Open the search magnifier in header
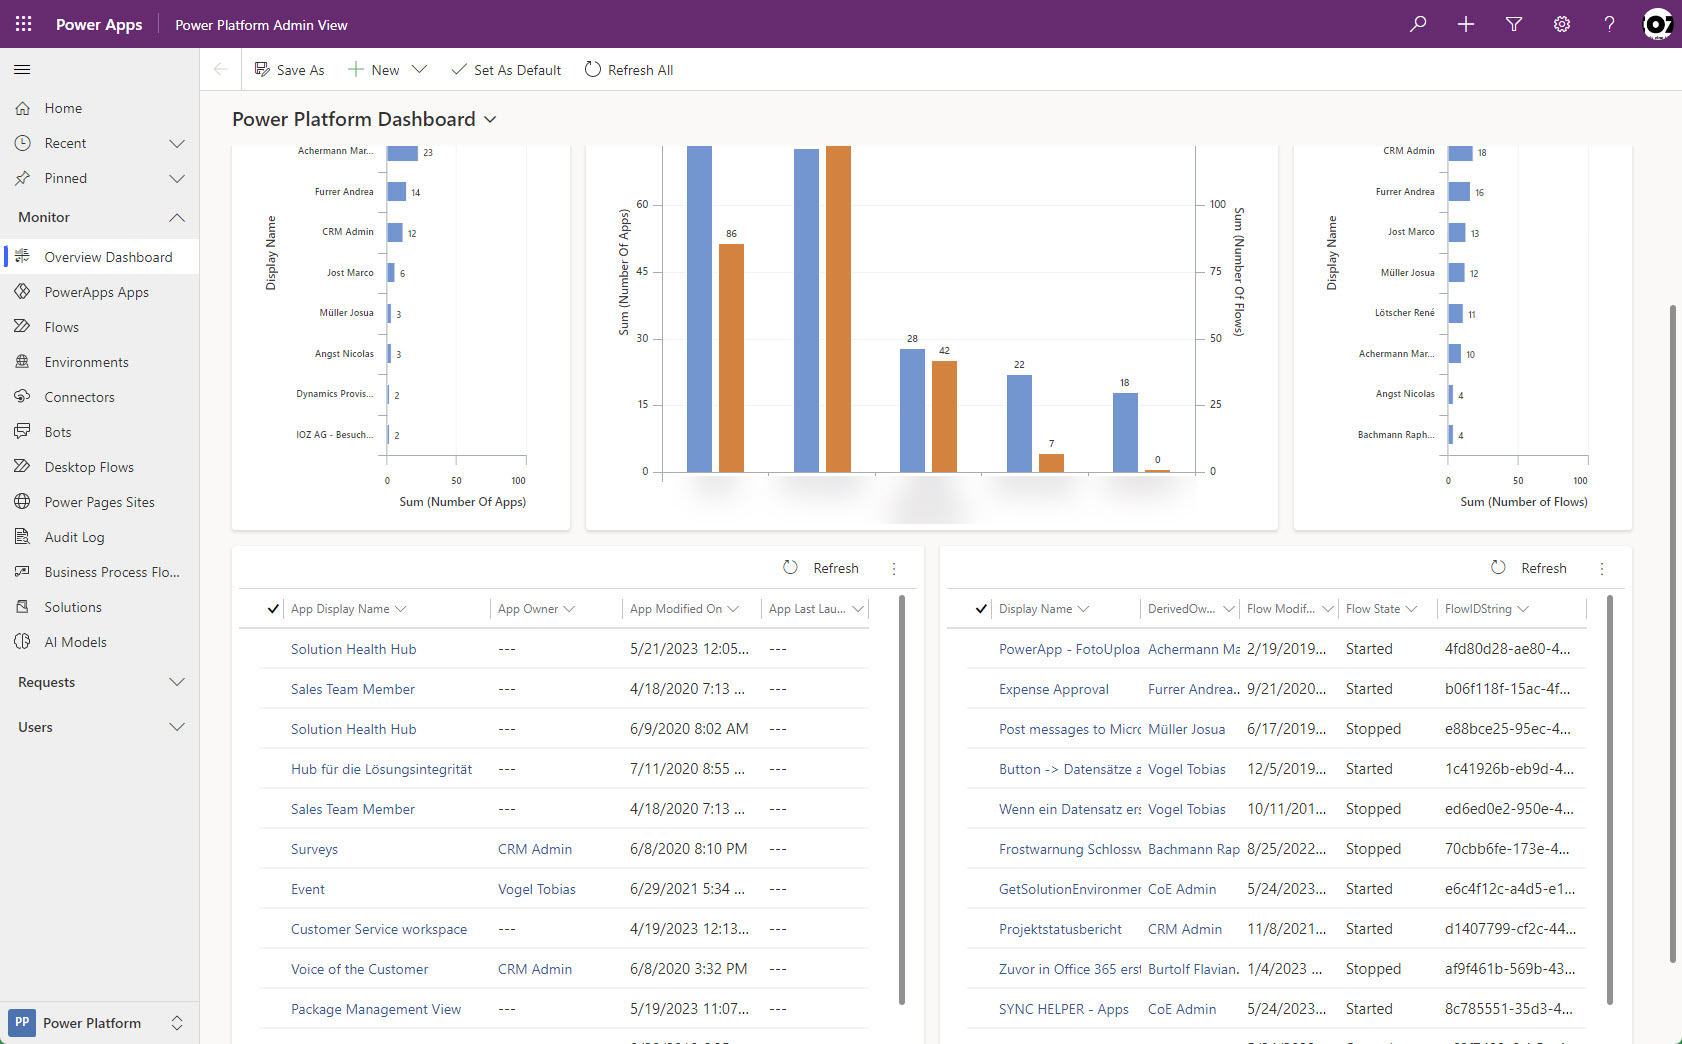This screenshot has width=1682, height=1044. click(1418, 24)
